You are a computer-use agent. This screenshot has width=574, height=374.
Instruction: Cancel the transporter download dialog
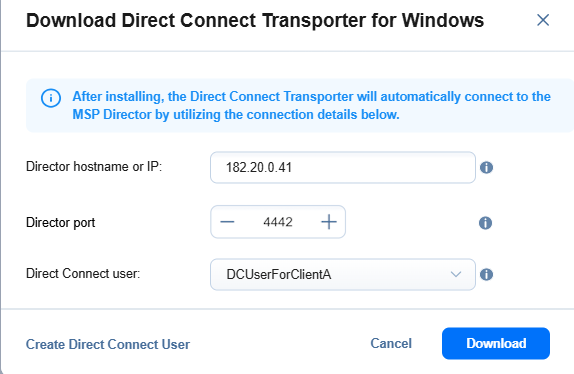coord(391,343)
